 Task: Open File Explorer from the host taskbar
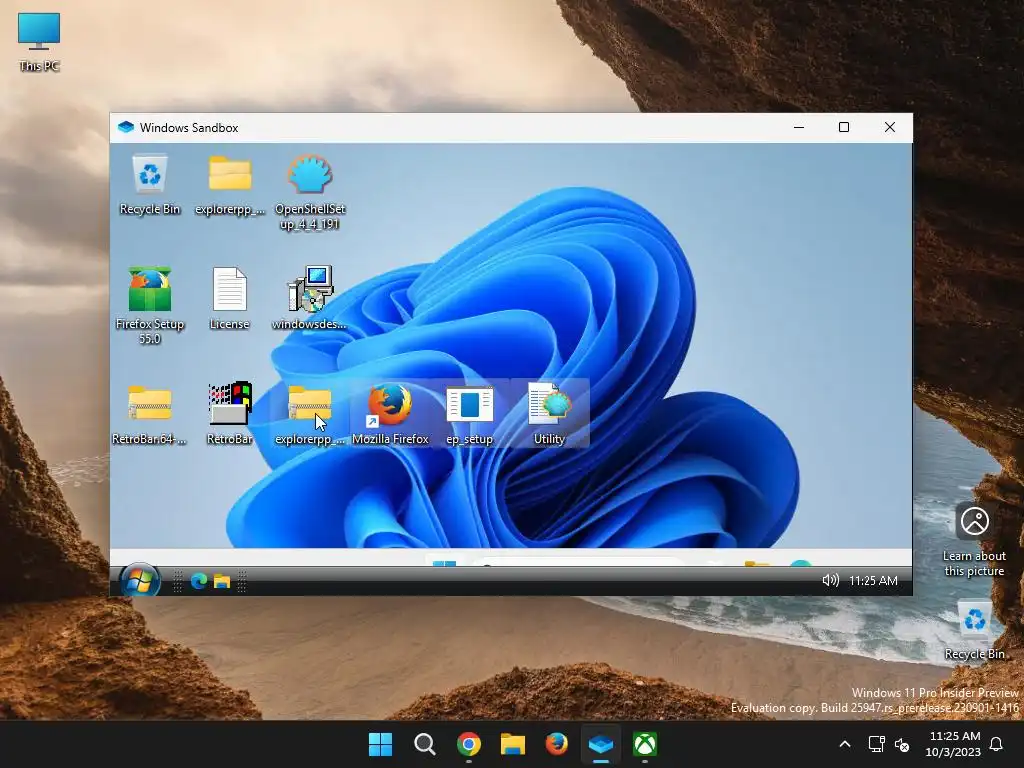pos(513,744)
